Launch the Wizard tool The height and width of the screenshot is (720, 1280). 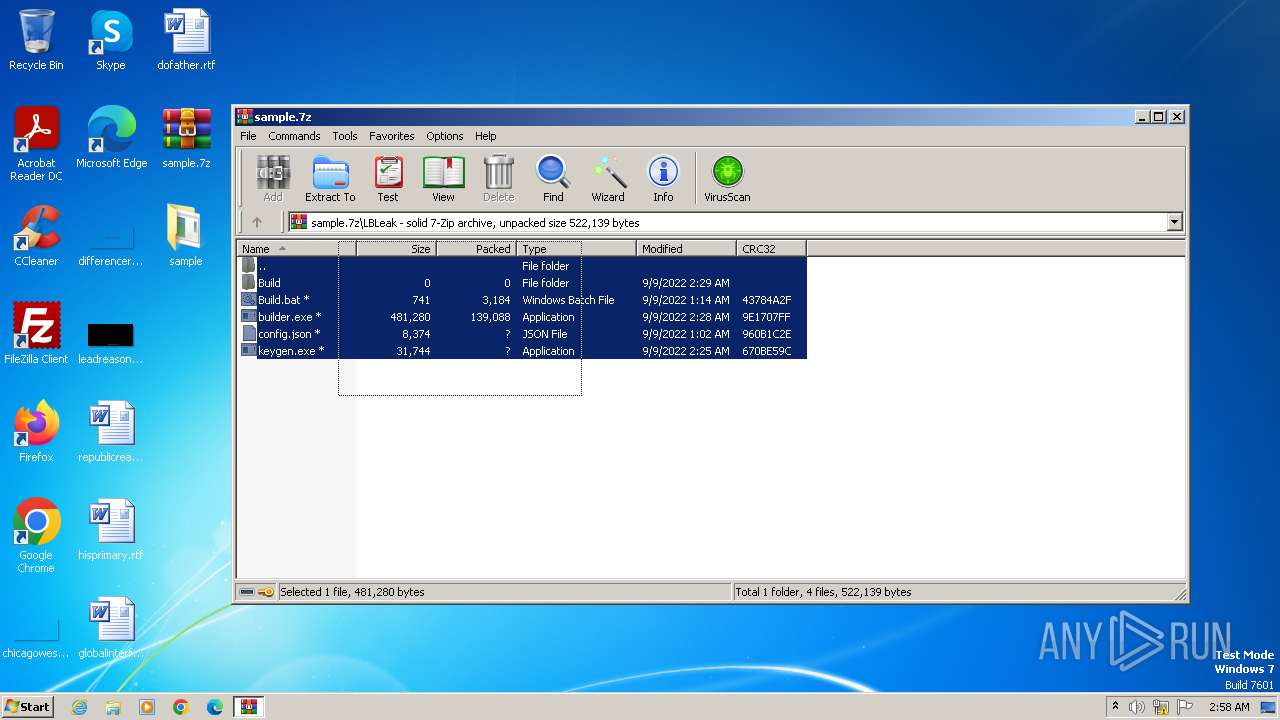pos(608,179)
